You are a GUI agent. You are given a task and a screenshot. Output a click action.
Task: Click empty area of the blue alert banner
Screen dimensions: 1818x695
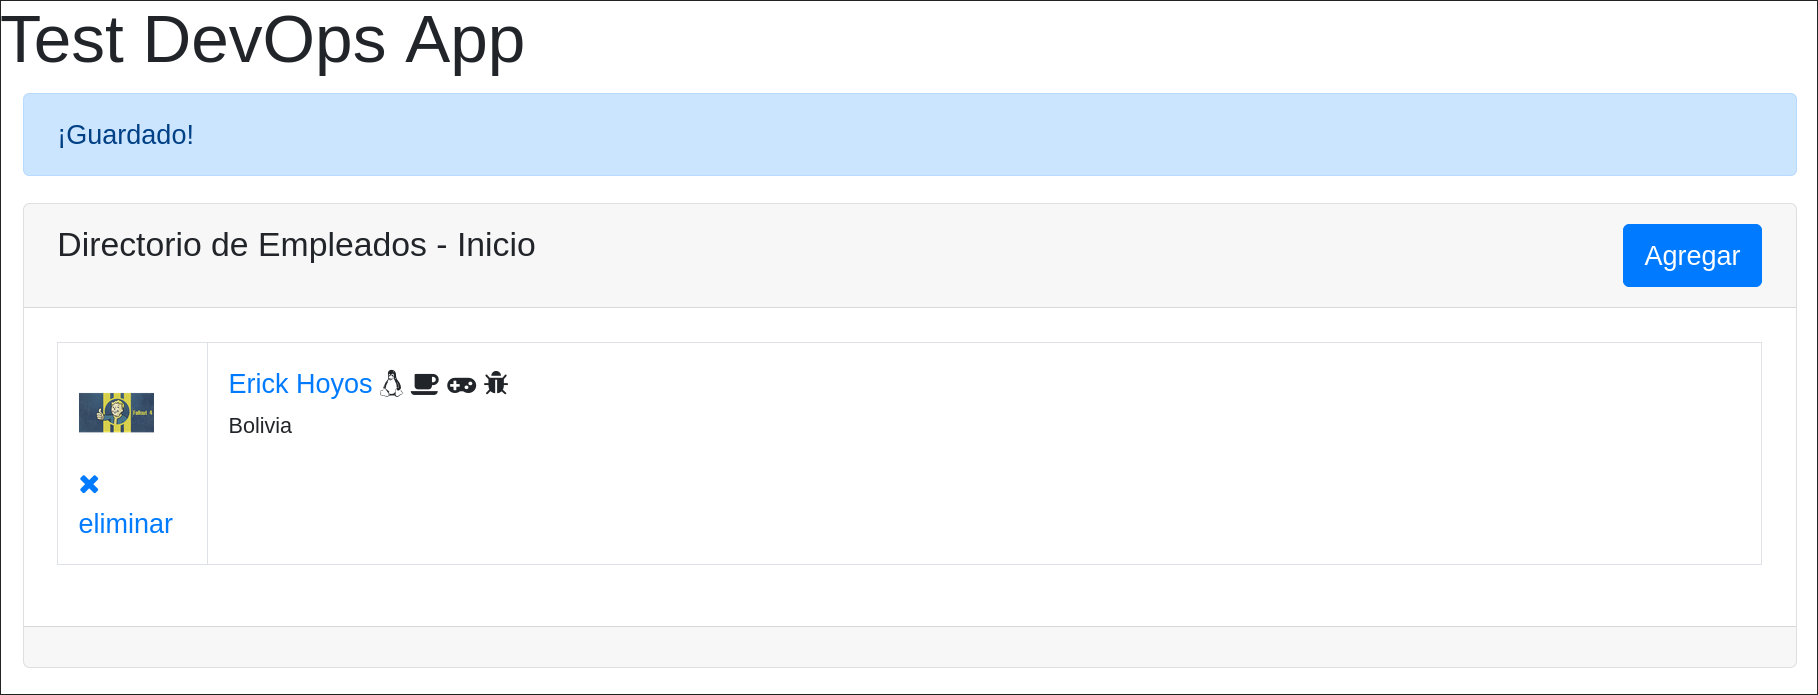click(1000, 135)
